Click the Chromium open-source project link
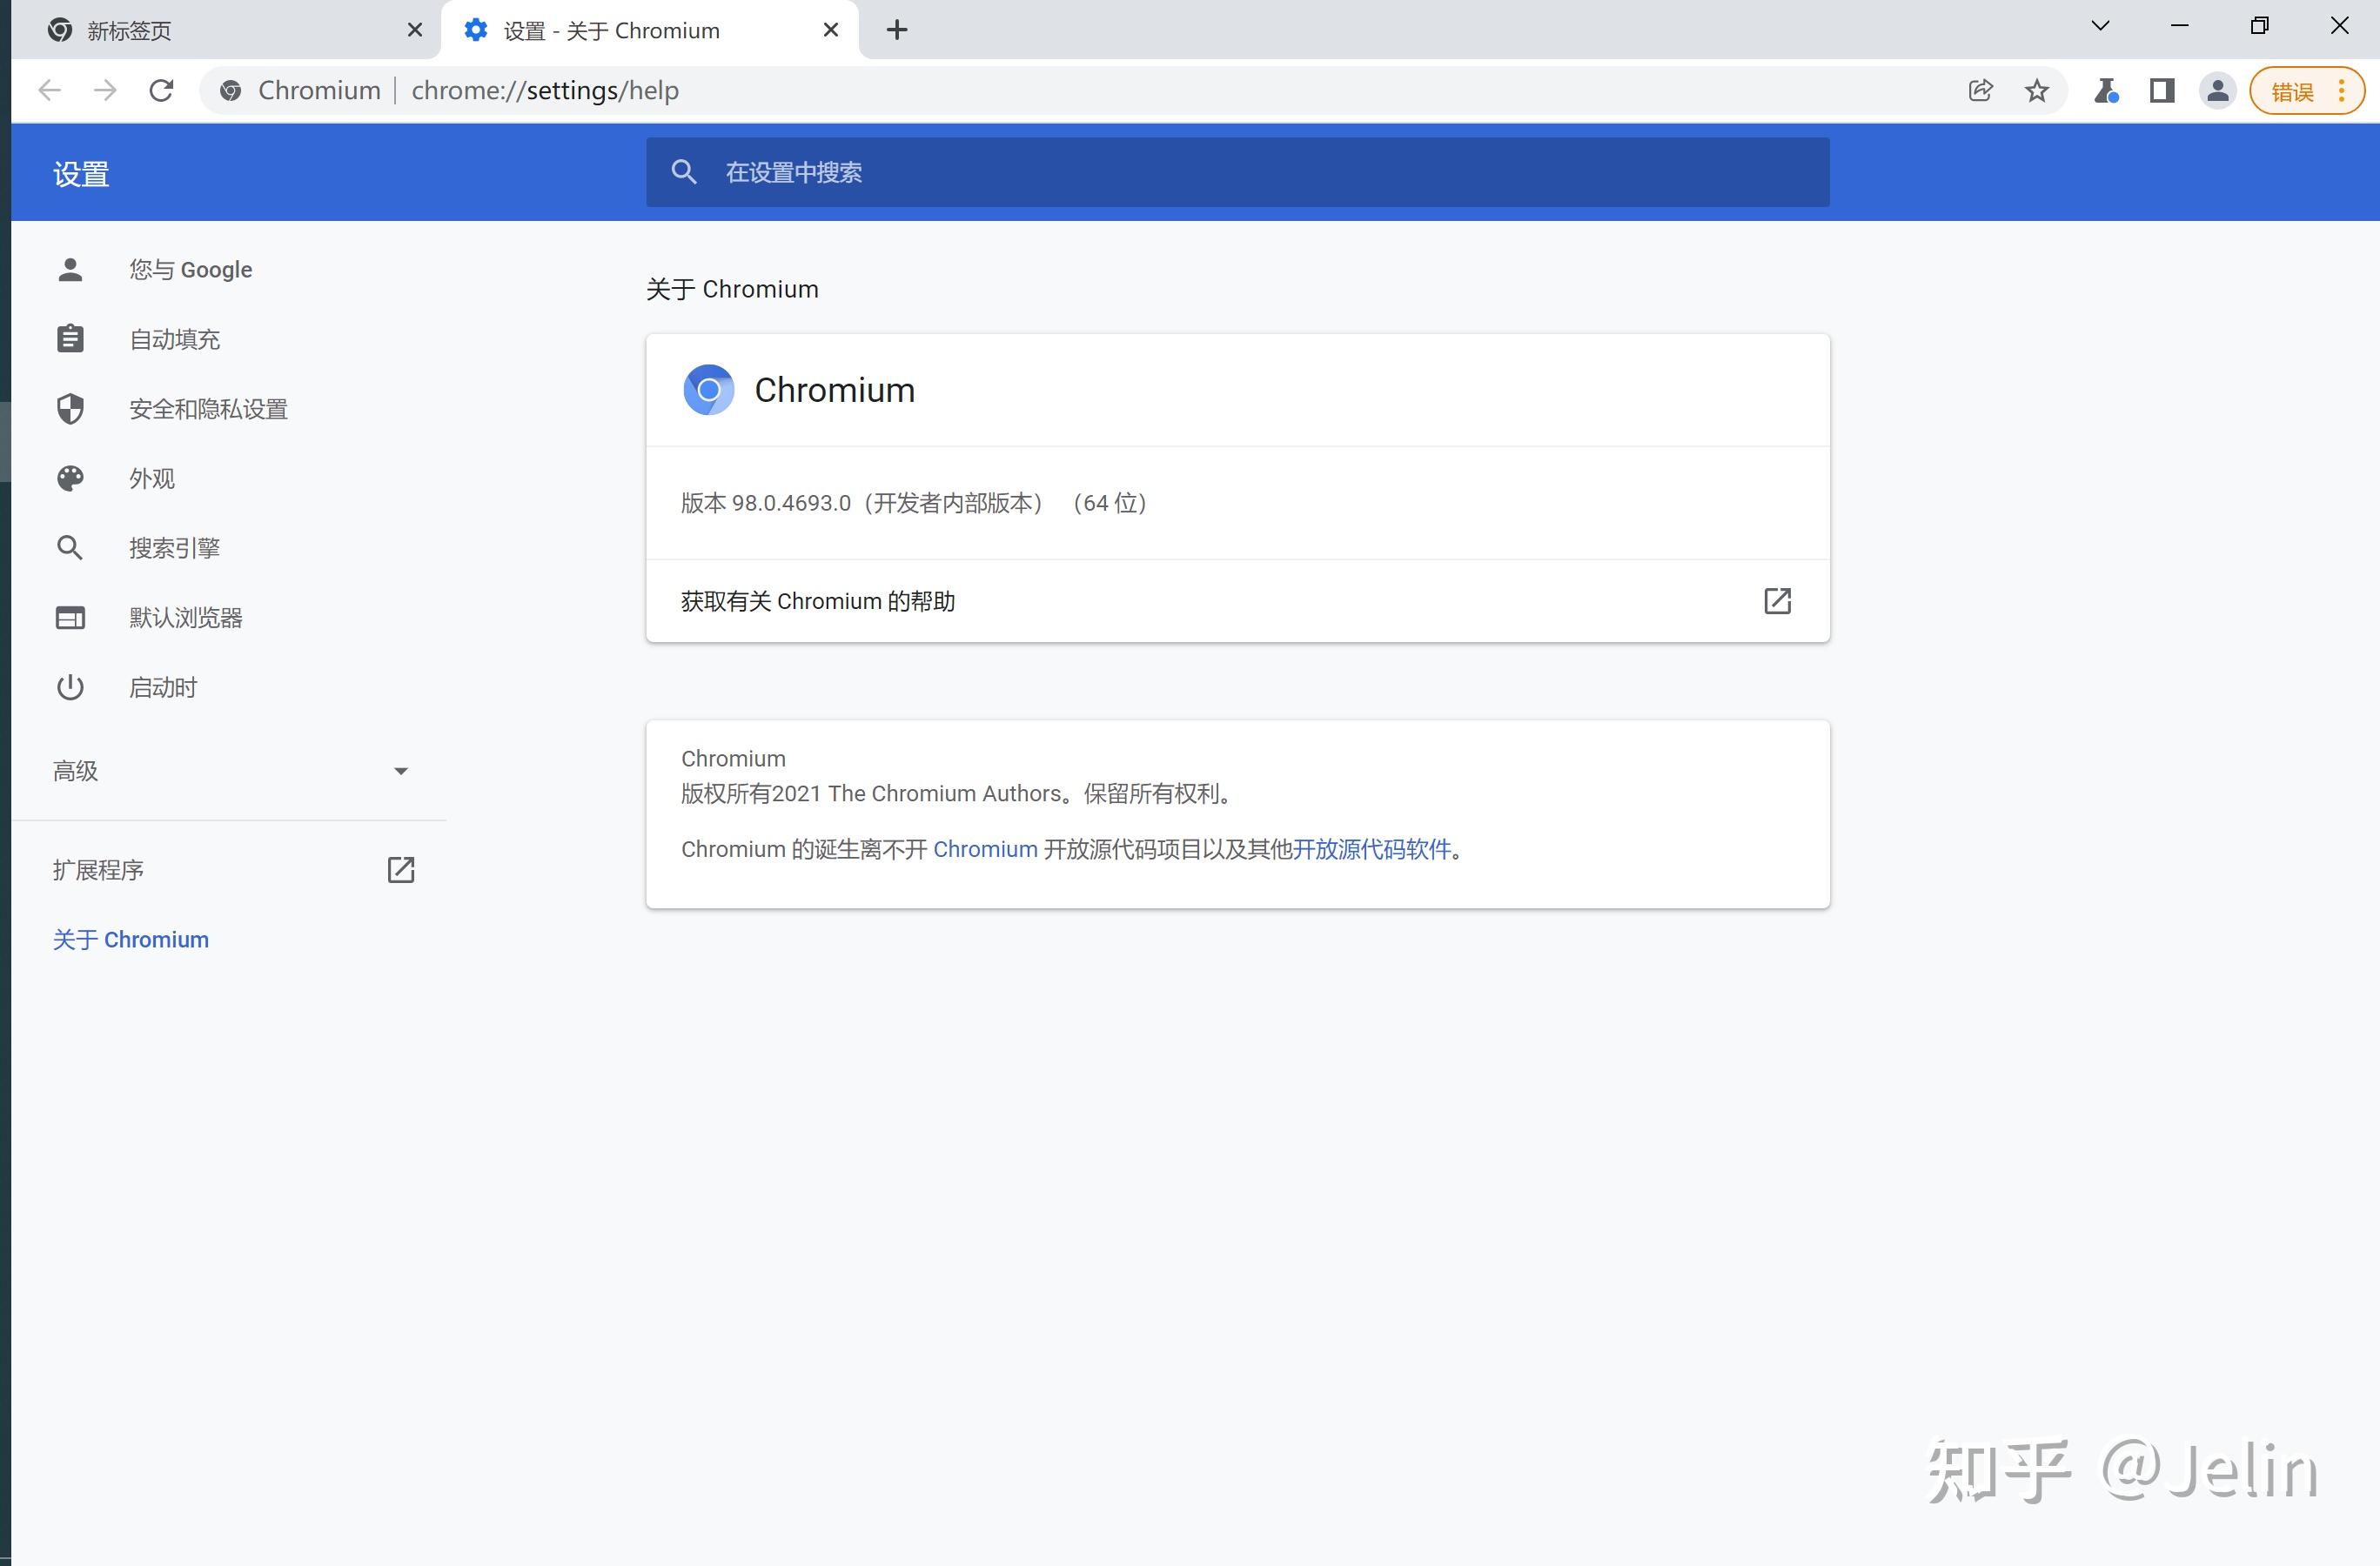 click(985, 849)
